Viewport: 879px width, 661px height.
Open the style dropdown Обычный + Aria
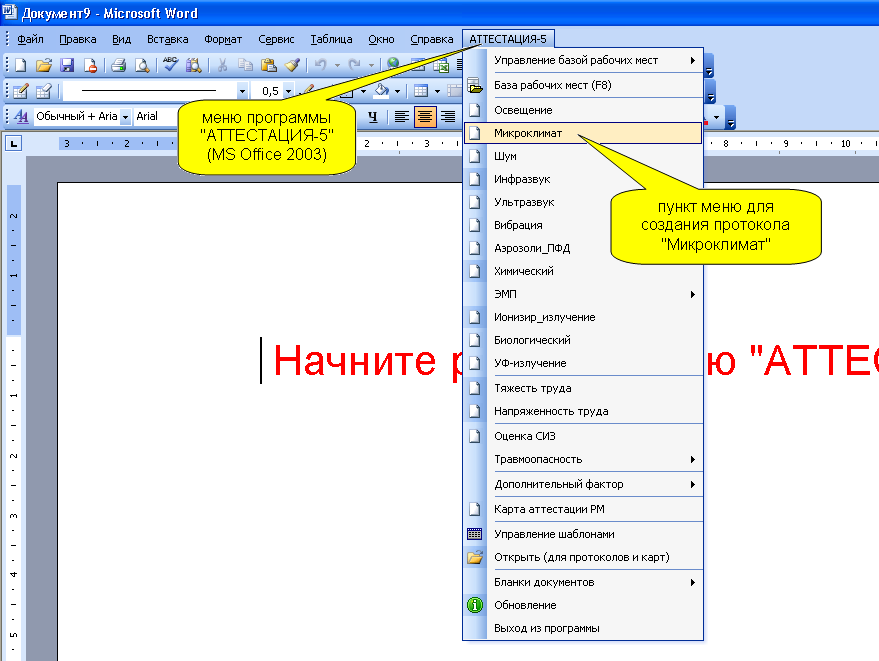126,117
